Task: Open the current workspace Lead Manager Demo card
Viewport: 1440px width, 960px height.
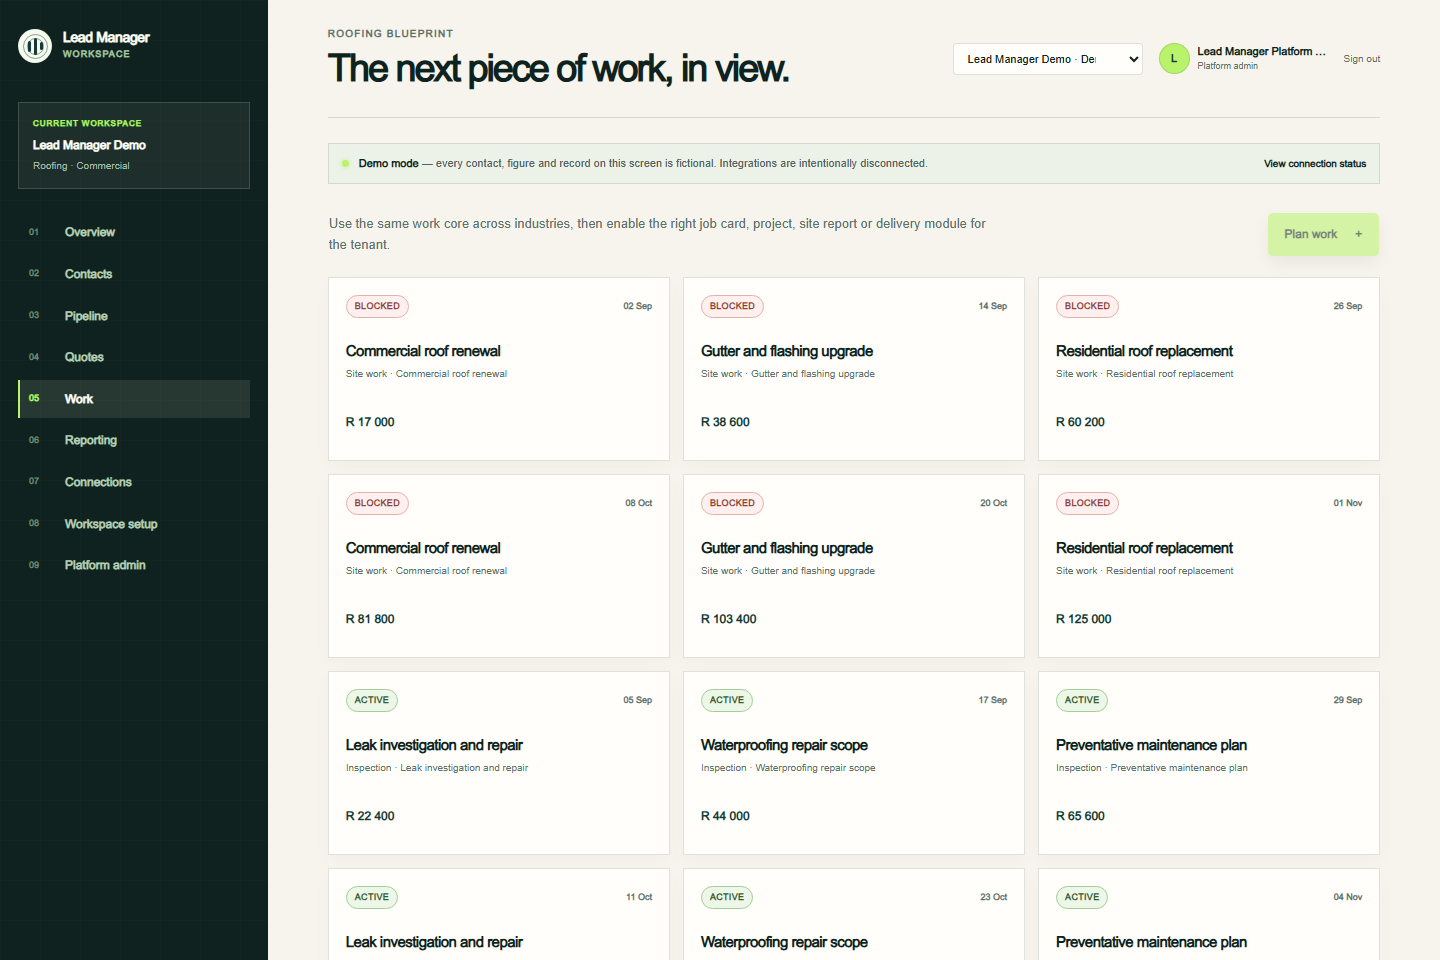Action: (134, 145)
